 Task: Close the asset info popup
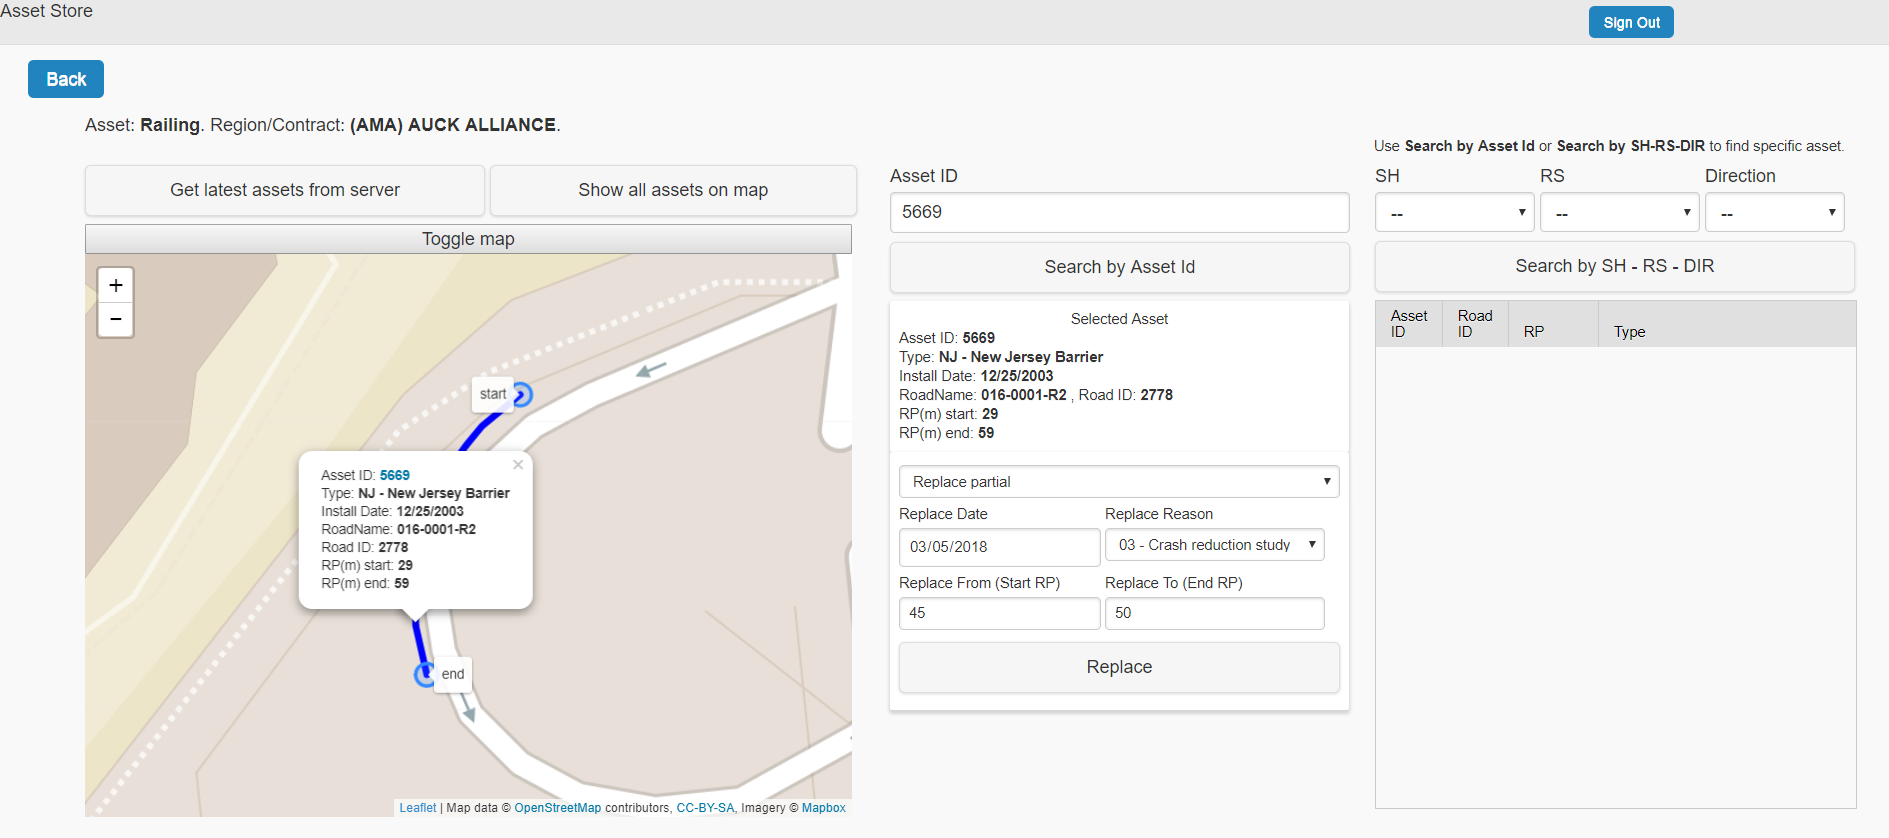[518, 465]
